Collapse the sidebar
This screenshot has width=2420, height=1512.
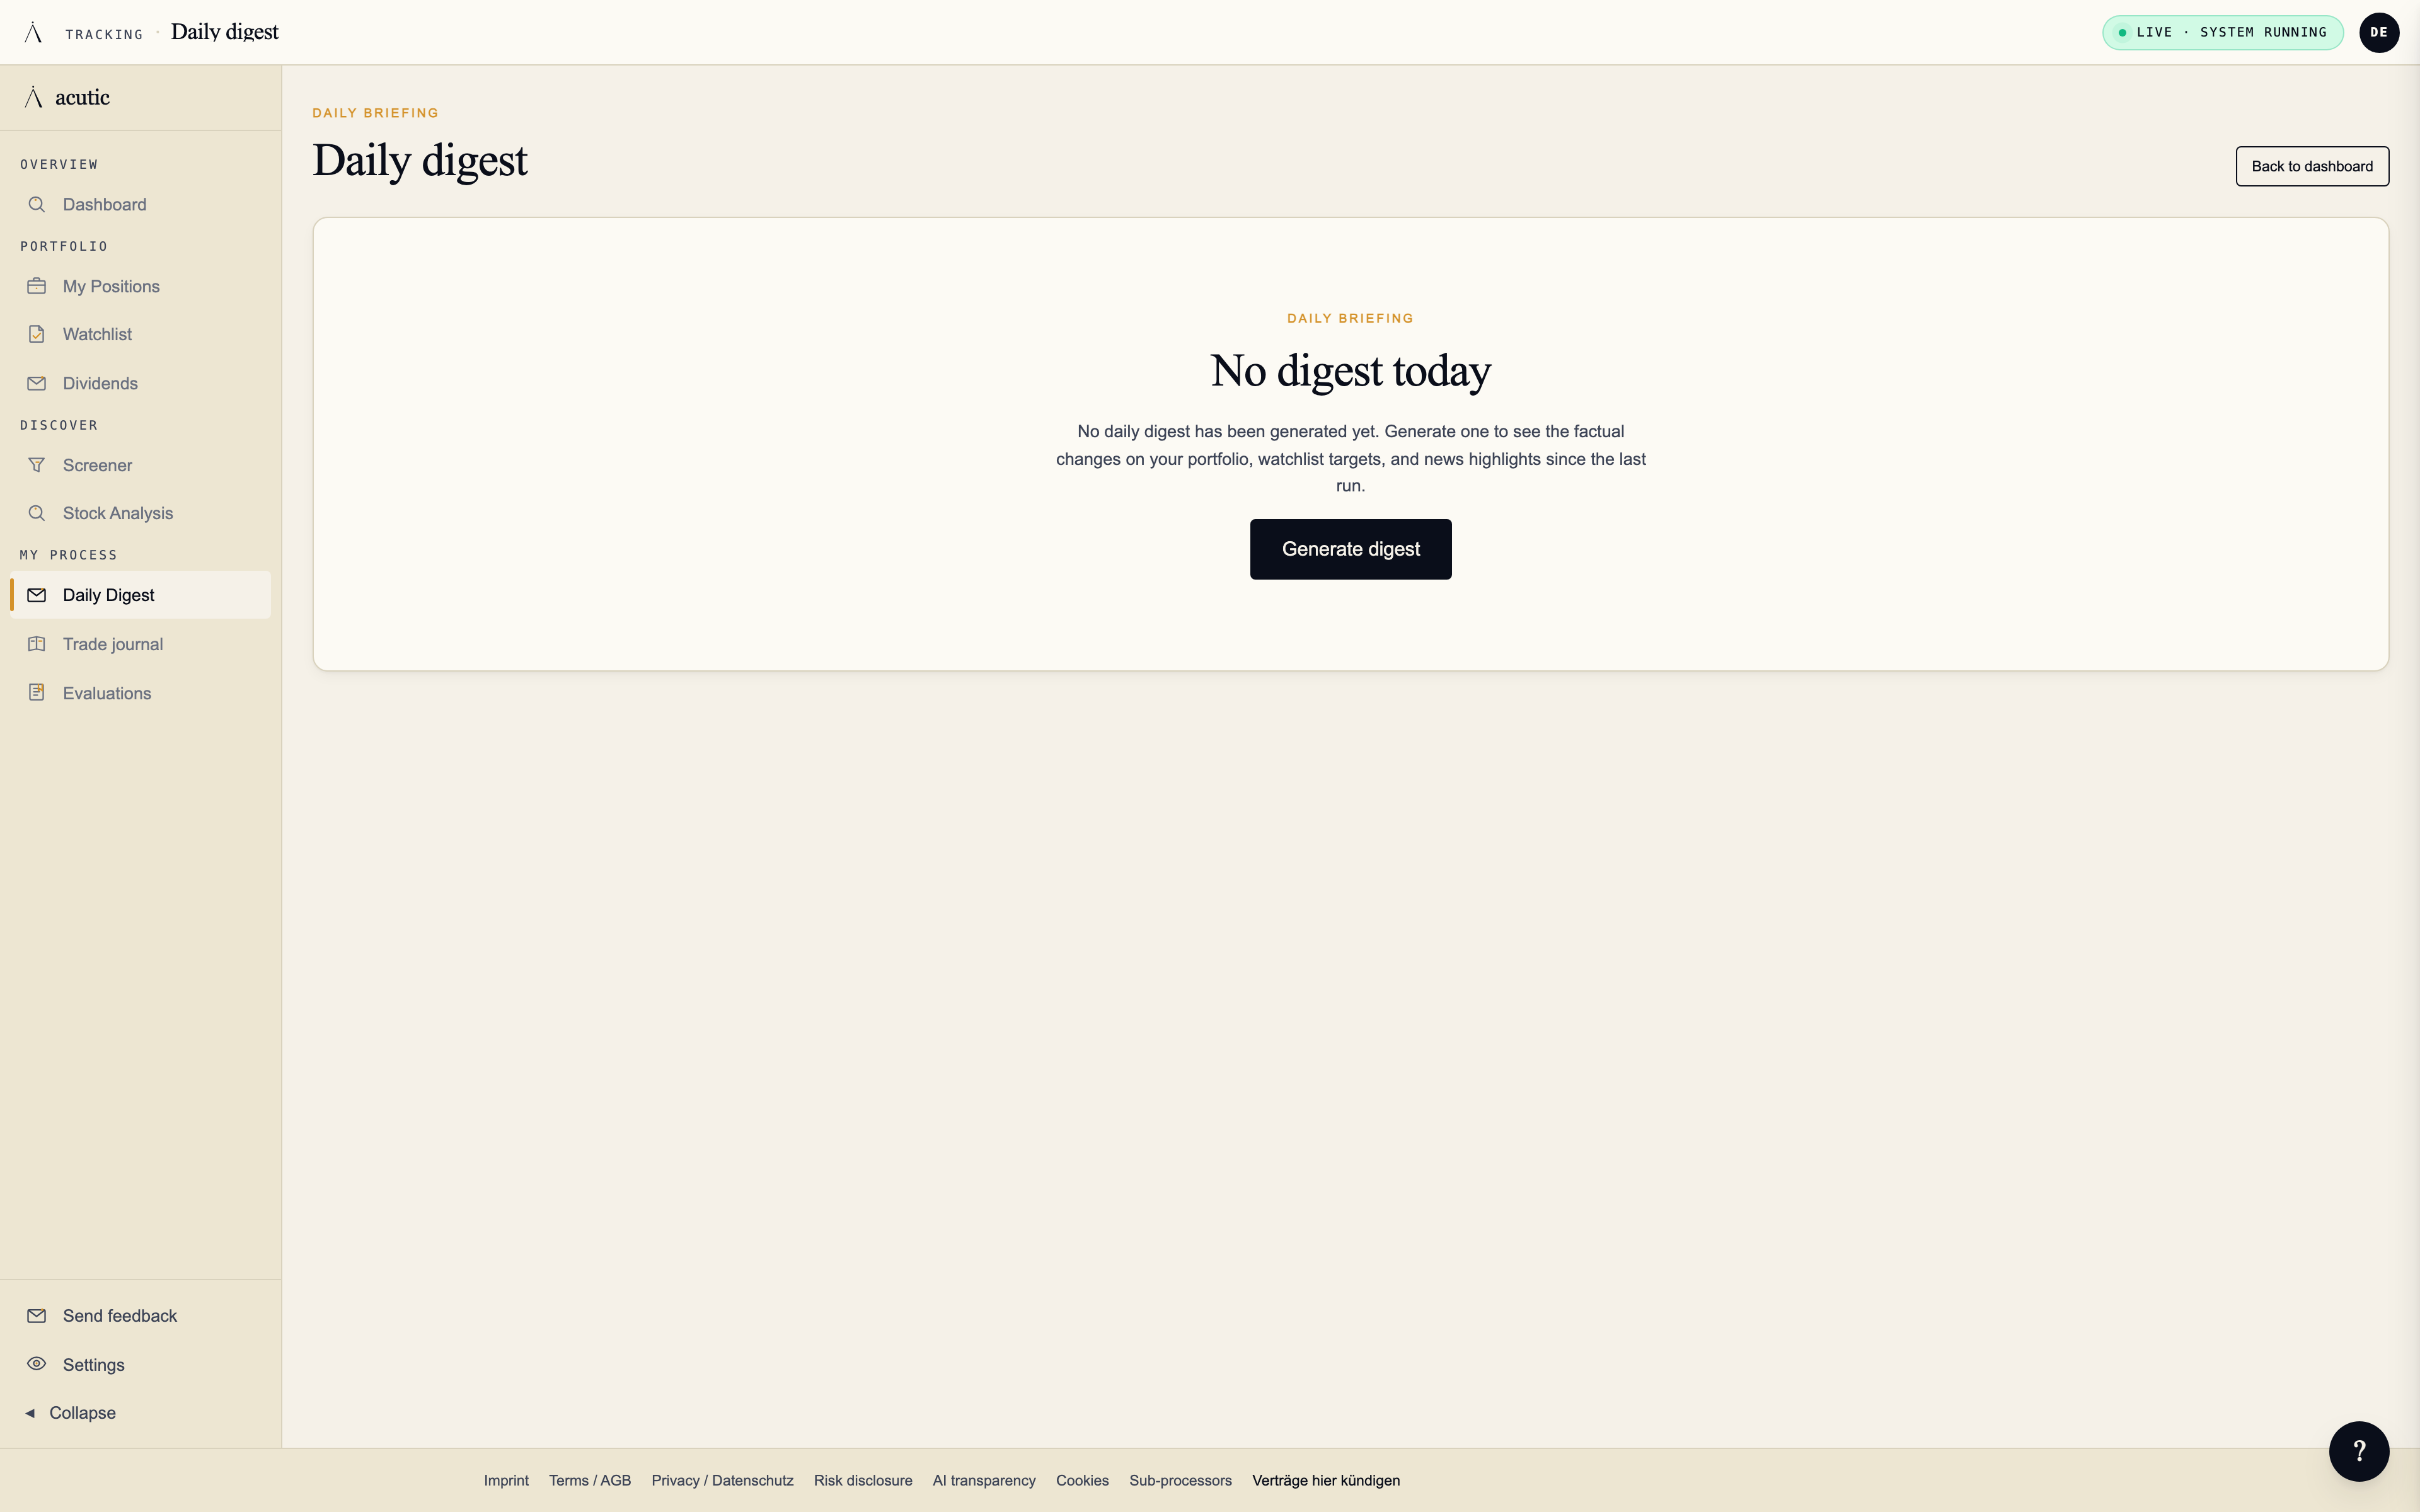pyautogui.click(x=140, y=1413)
